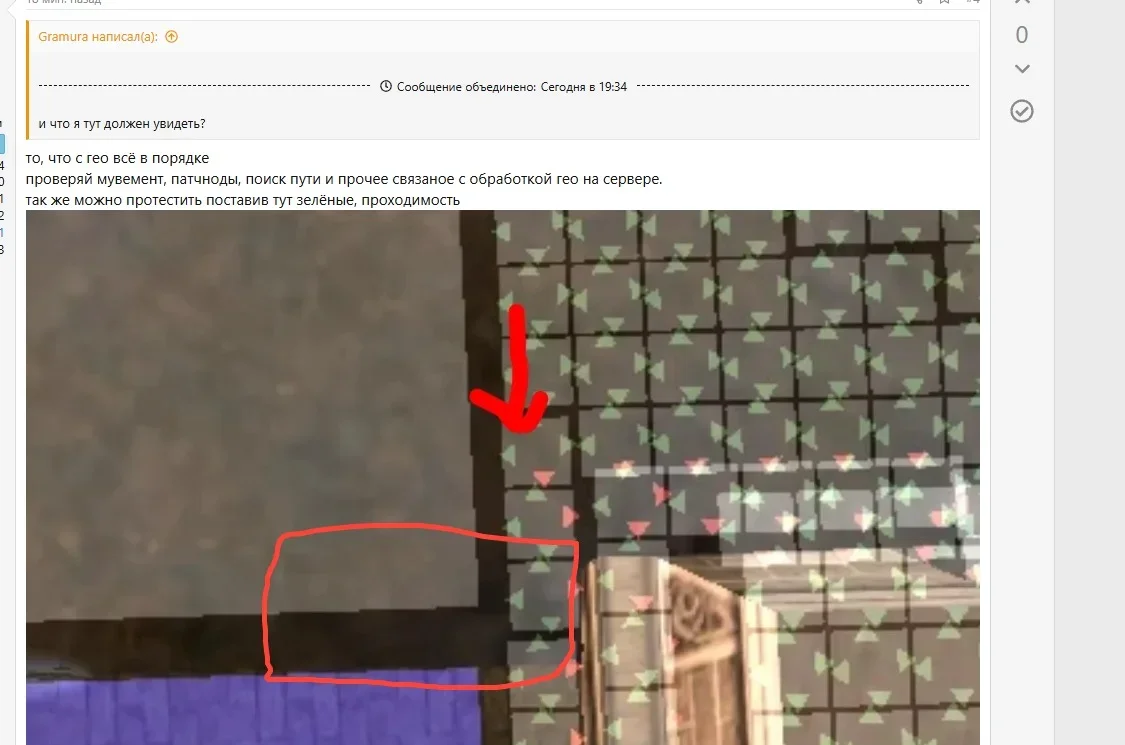
Task: Click the line "то, что с гео всё в порядке"
Action: tap(118, 158)
